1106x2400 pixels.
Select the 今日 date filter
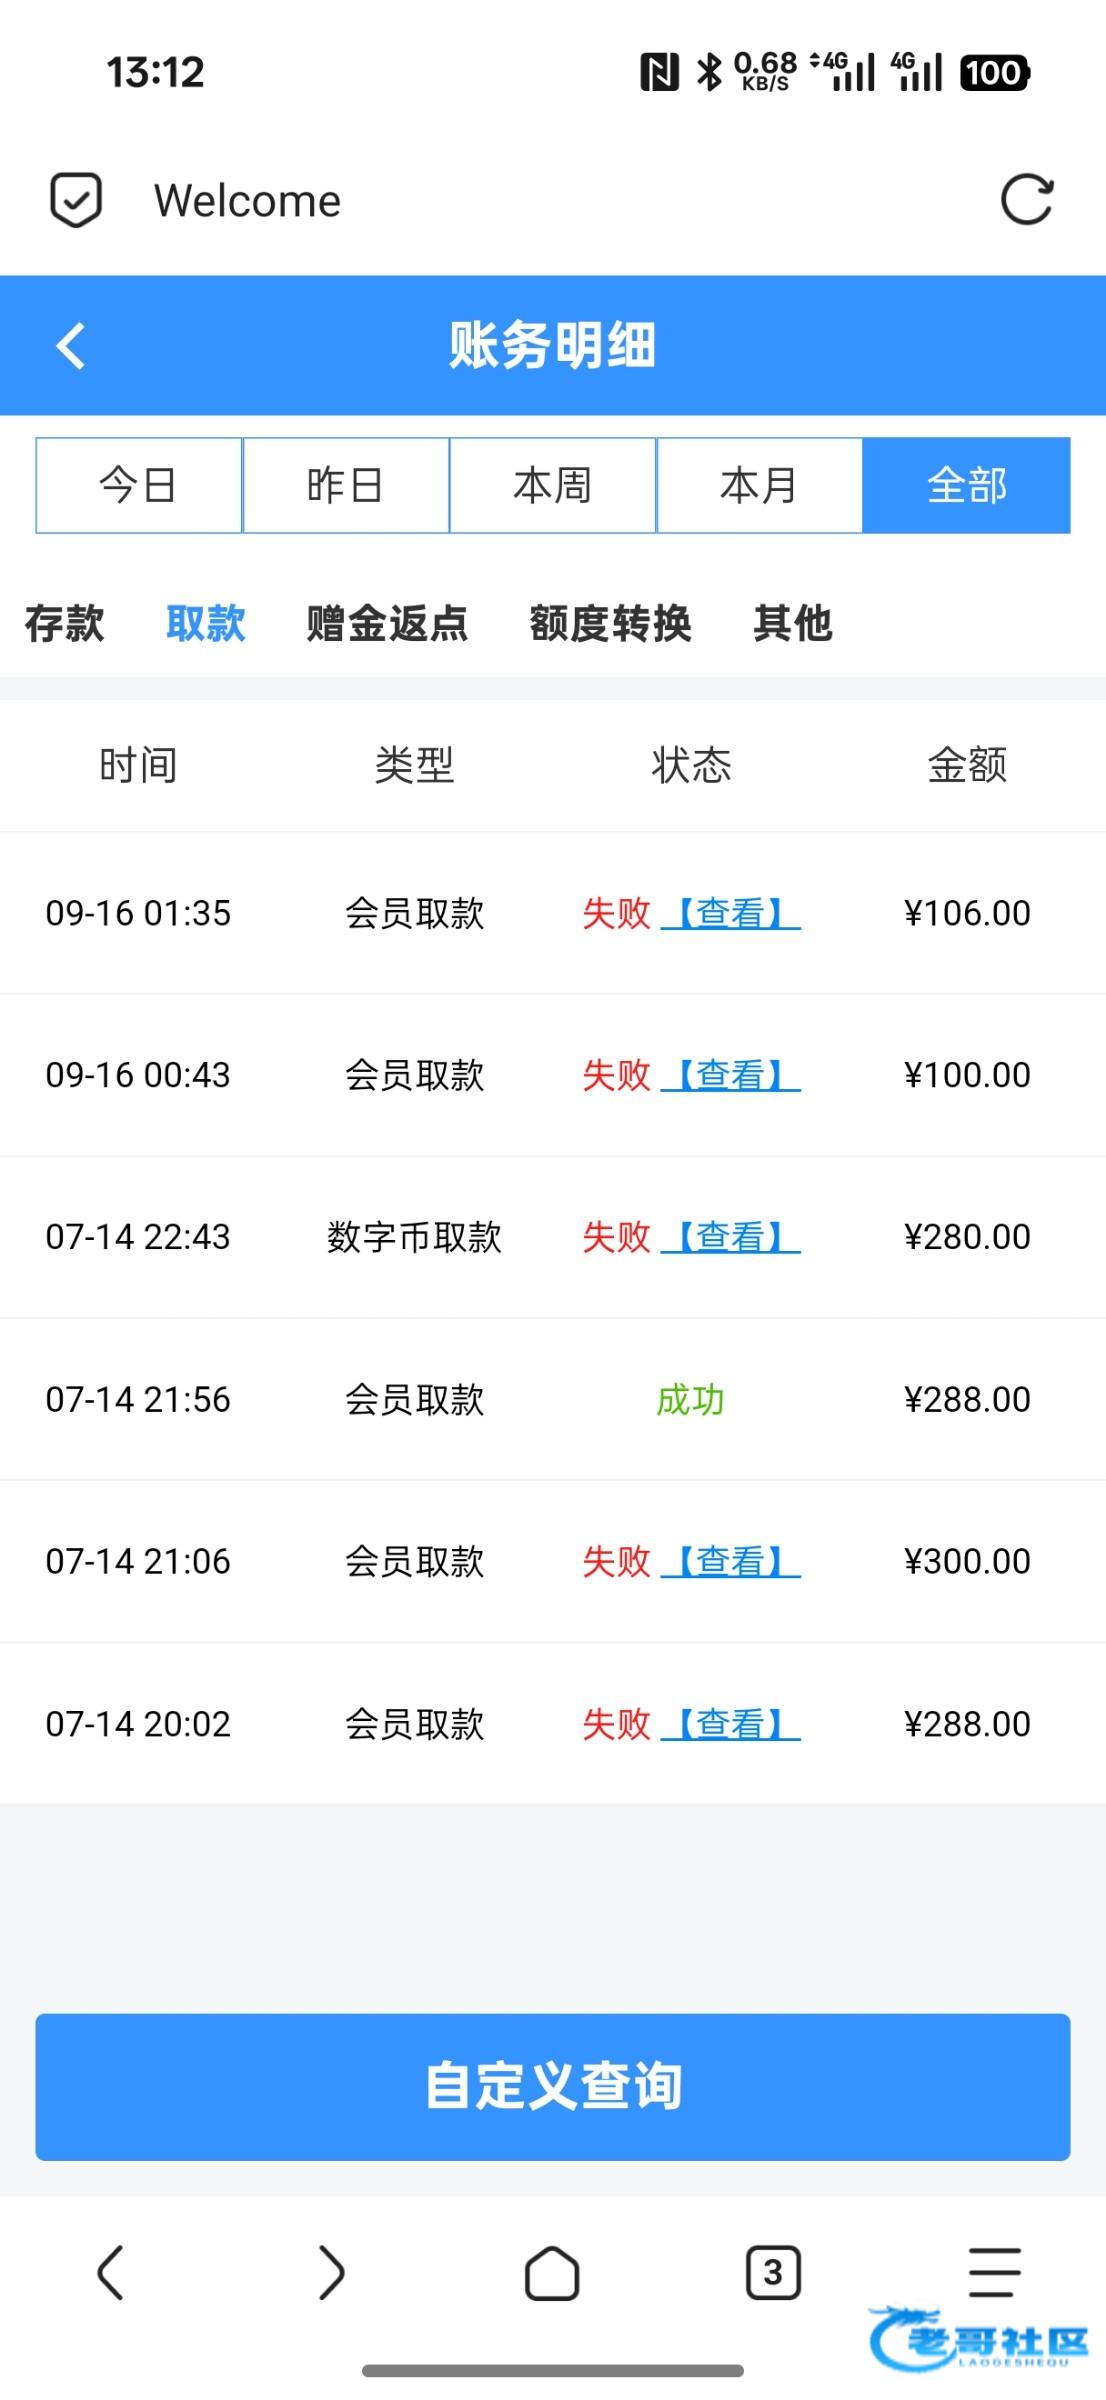pyautogui.click(x=139, y=485)
